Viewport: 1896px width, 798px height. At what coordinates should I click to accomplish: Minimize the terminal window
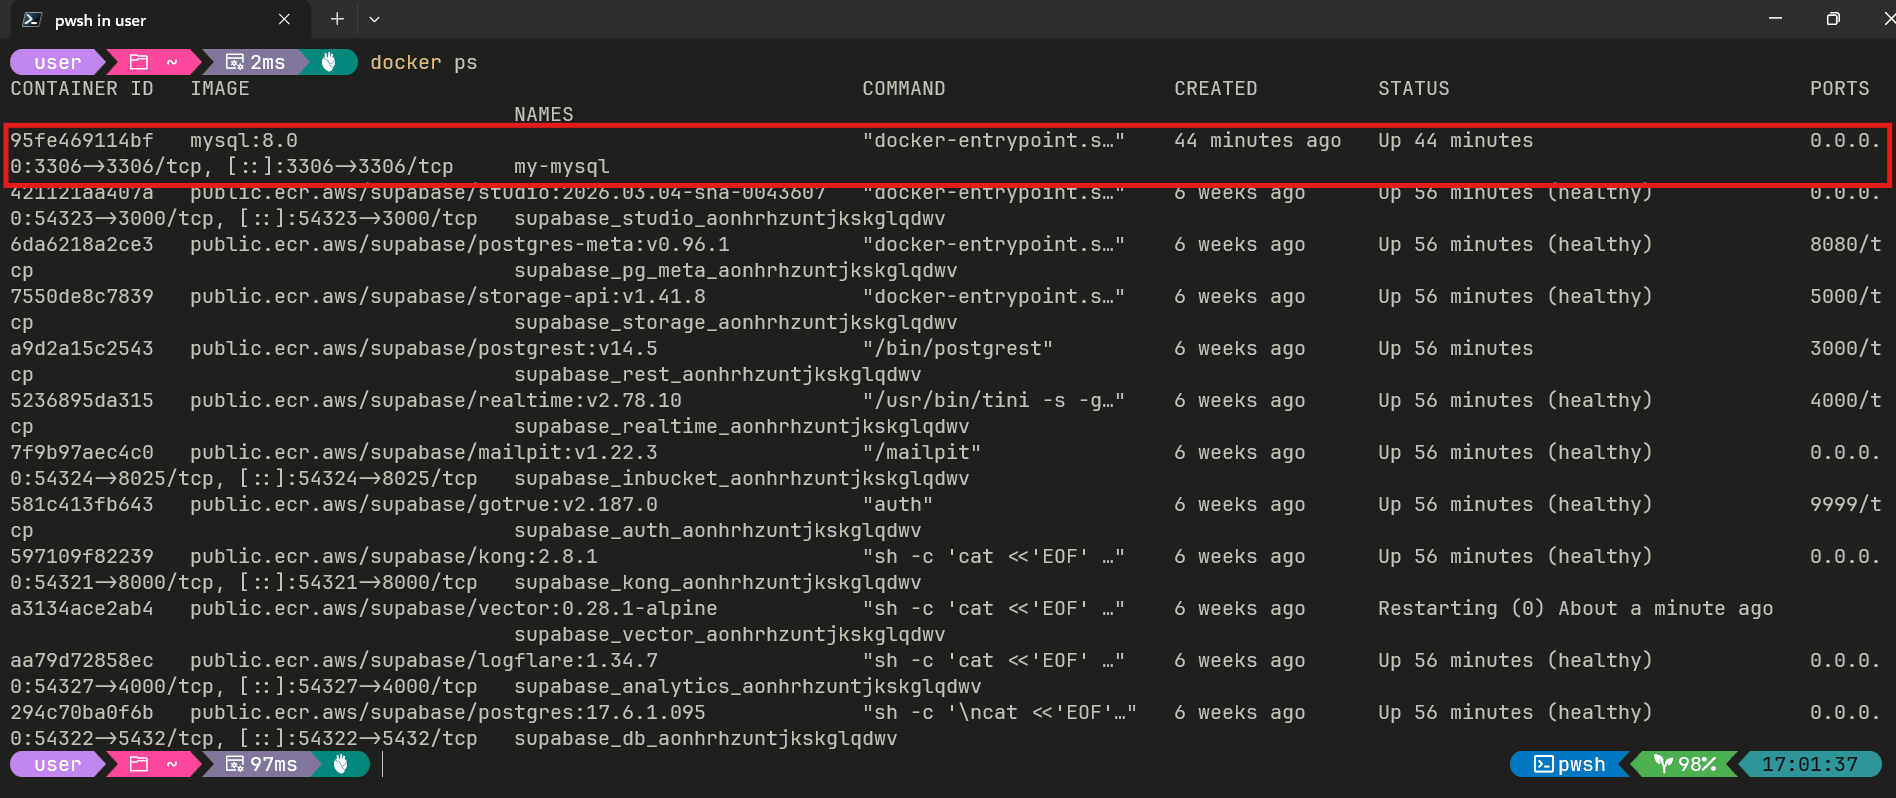tap(1775, 19)
